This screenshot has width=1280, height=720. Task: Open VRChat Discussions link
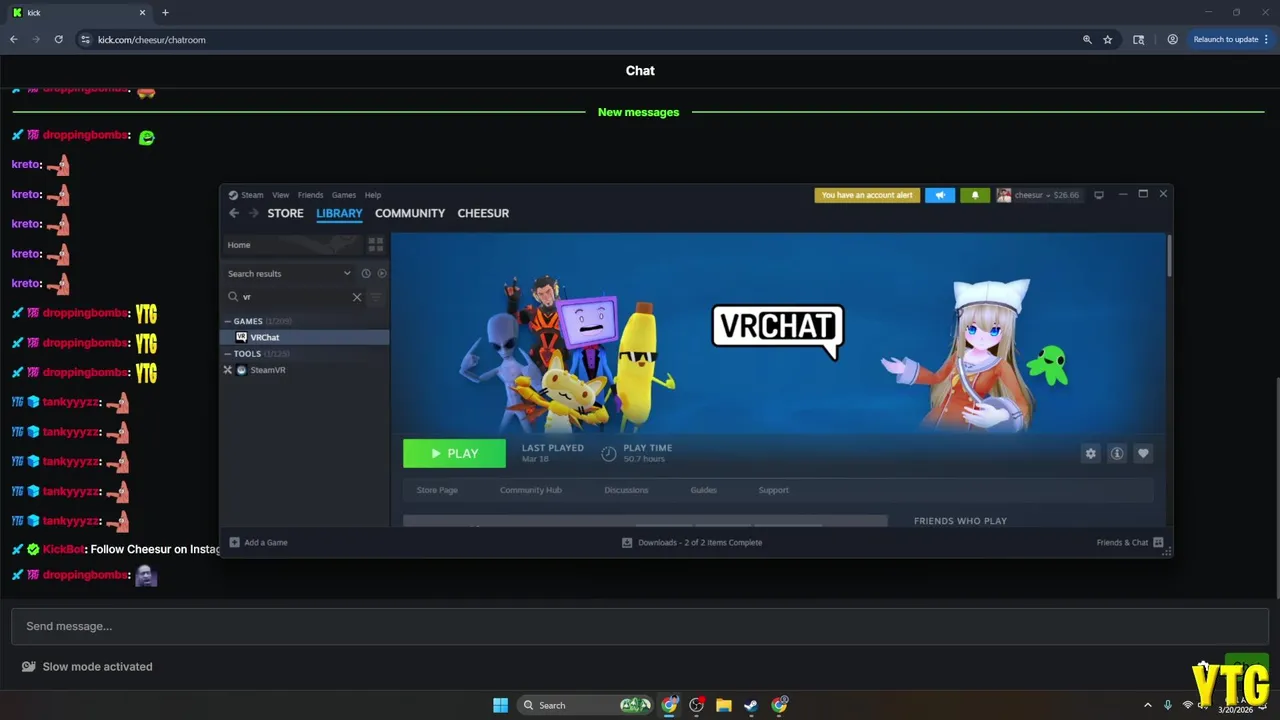(x=626, y=490)
